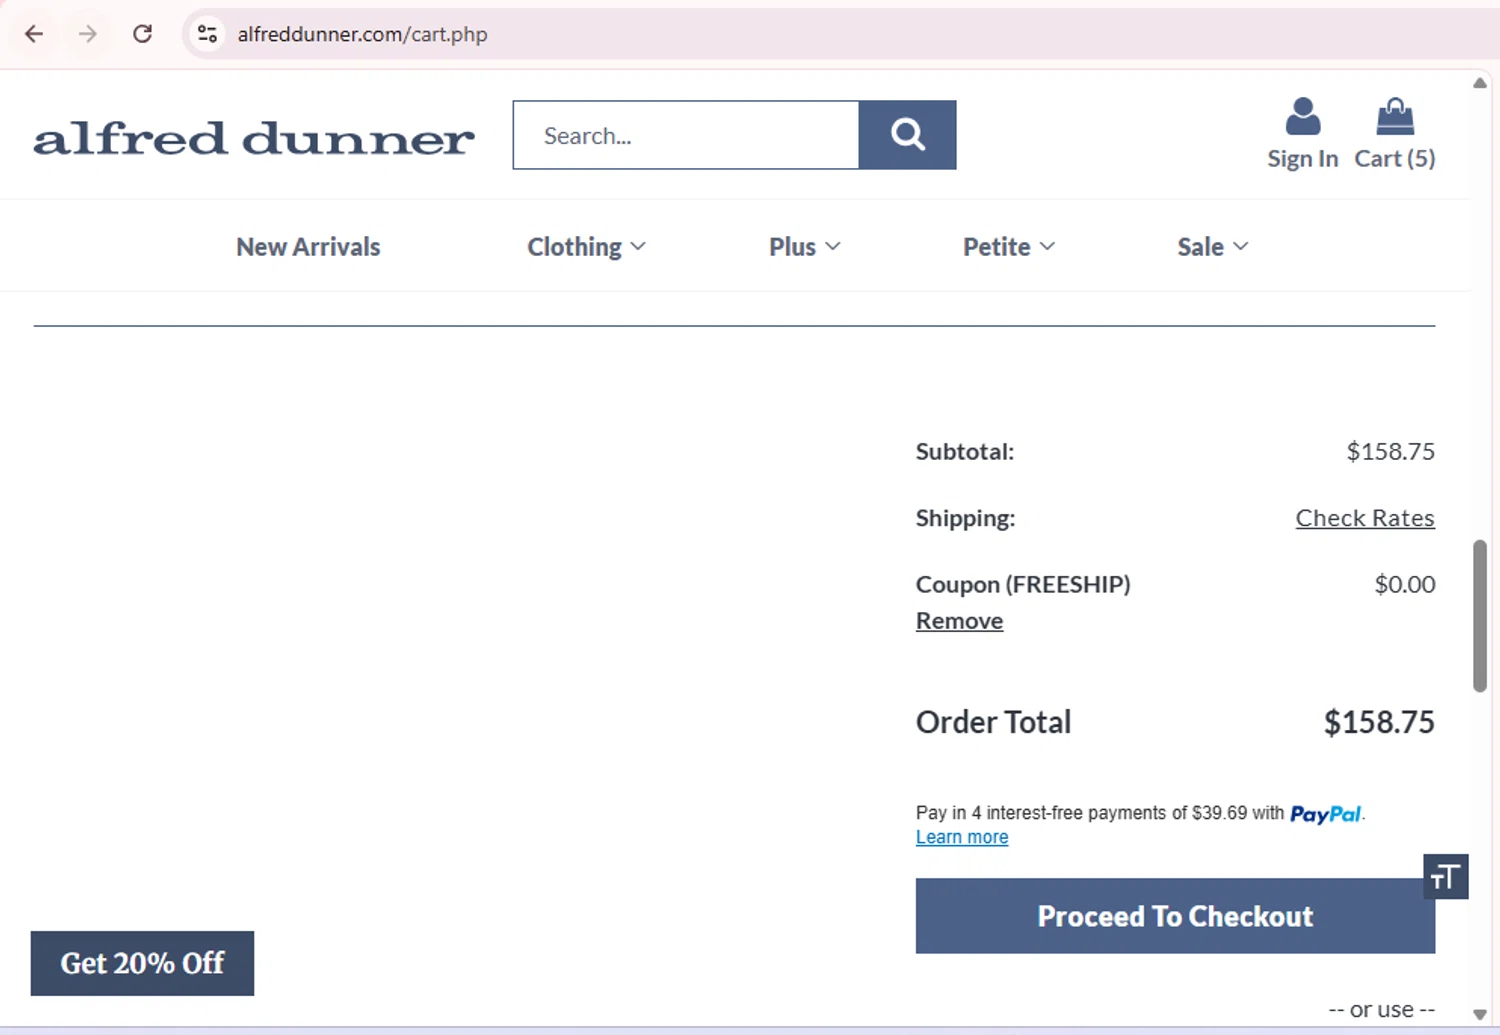Click the address bar URL

(362, 34)
